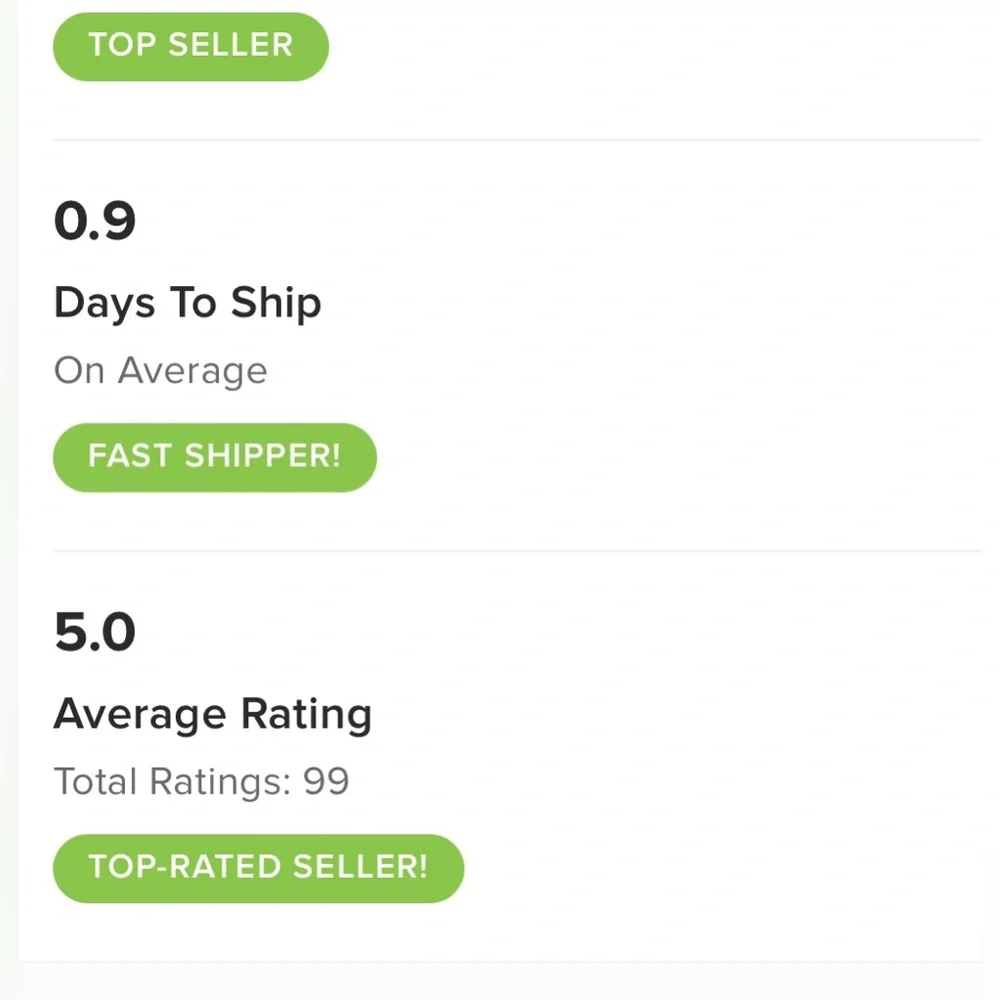Viewport: 1000px width, 1000px height.
Task: Click the Days To Ship heading
Action: coord(188,303)
